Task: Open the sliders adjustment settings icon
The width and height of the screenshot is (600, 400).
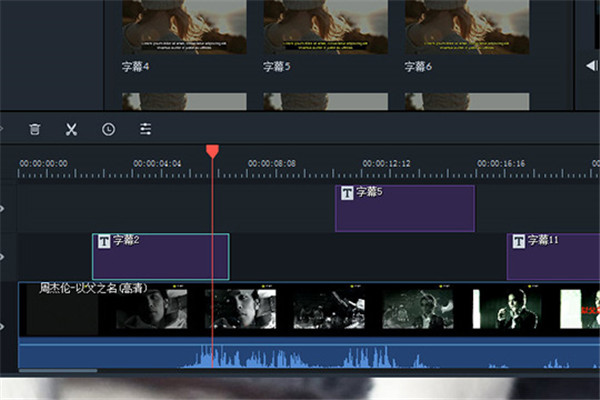Action: (x=145, y=129)
